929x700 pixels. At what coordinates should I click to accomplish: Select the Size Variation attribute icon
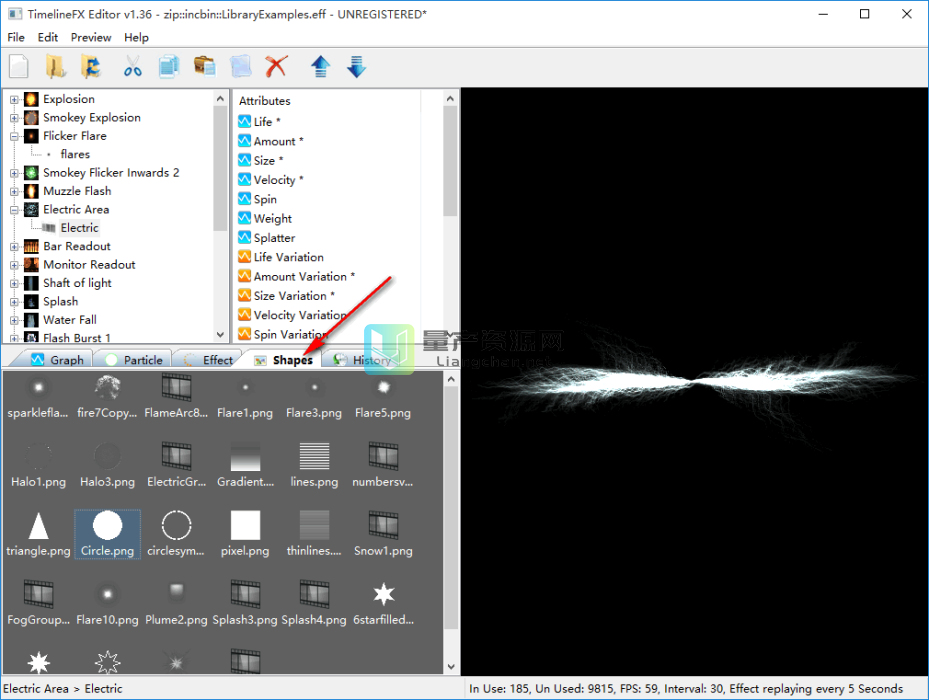[245, 295]
